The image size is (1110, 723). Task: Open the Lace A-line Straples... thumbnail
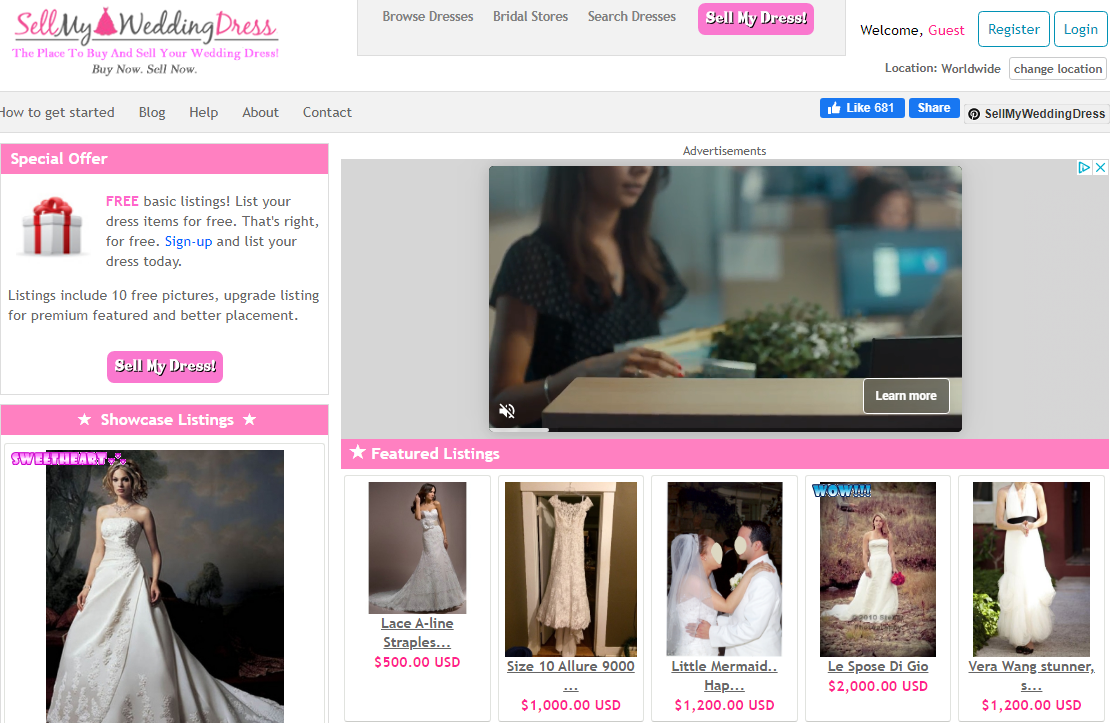pyautogui.click(x=418, y=547)
